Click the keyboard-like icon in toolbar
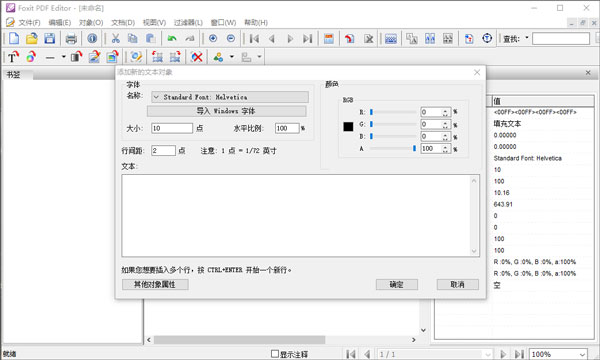600x360 pixels. coord(391,39)
